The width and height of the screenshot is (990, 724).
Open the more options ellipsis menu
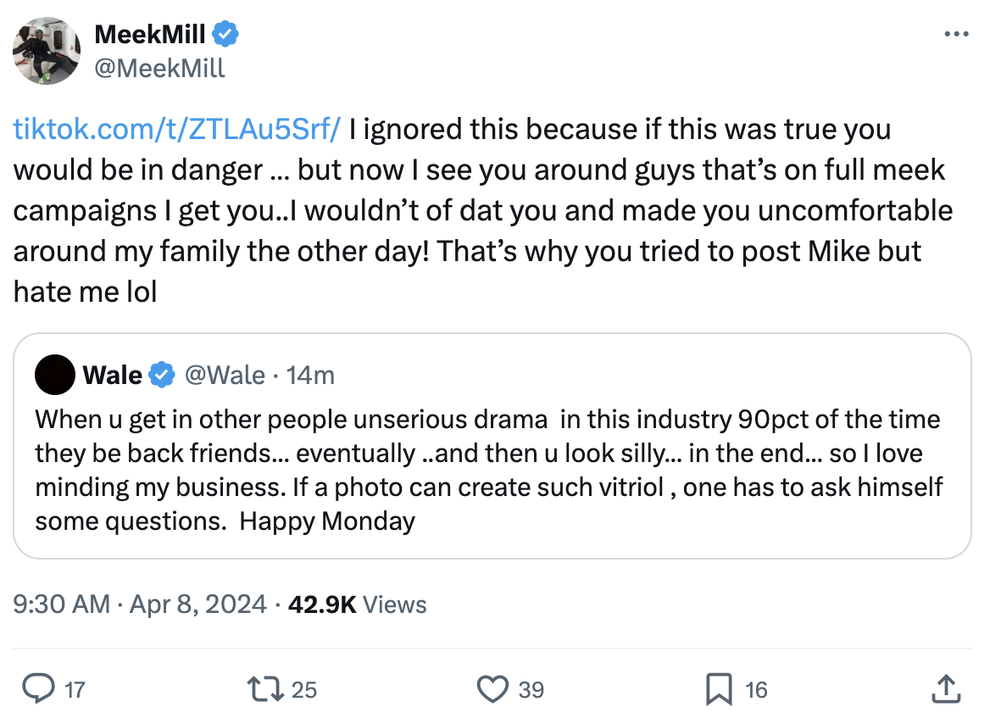(955, 34)
